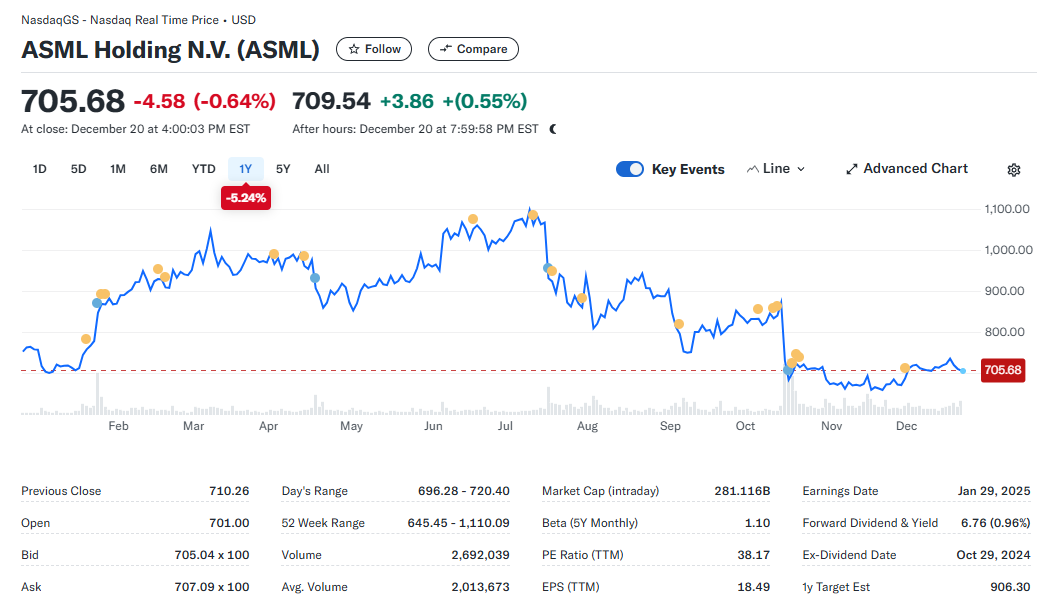Click the '701.00' open value
This screenshot has height=609, width=1048.
coord(229,523)
